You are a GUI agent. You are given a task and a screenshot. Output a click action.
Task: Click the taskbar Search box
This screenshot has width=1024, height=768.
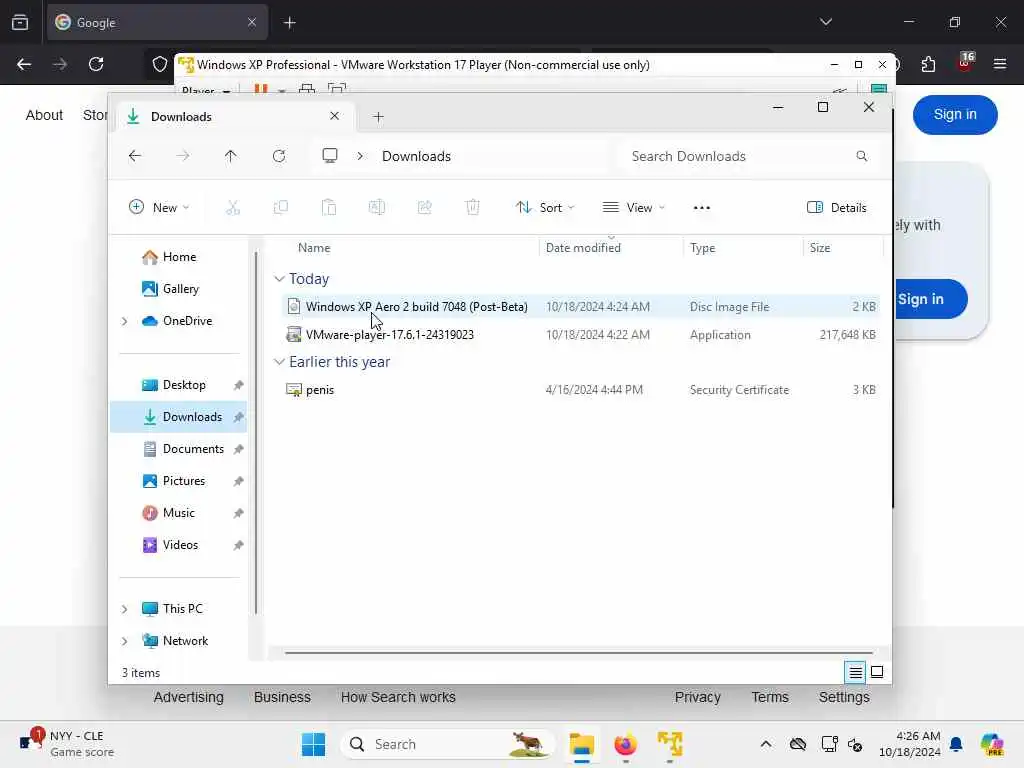pyautogui.click(x=447, y=744)
